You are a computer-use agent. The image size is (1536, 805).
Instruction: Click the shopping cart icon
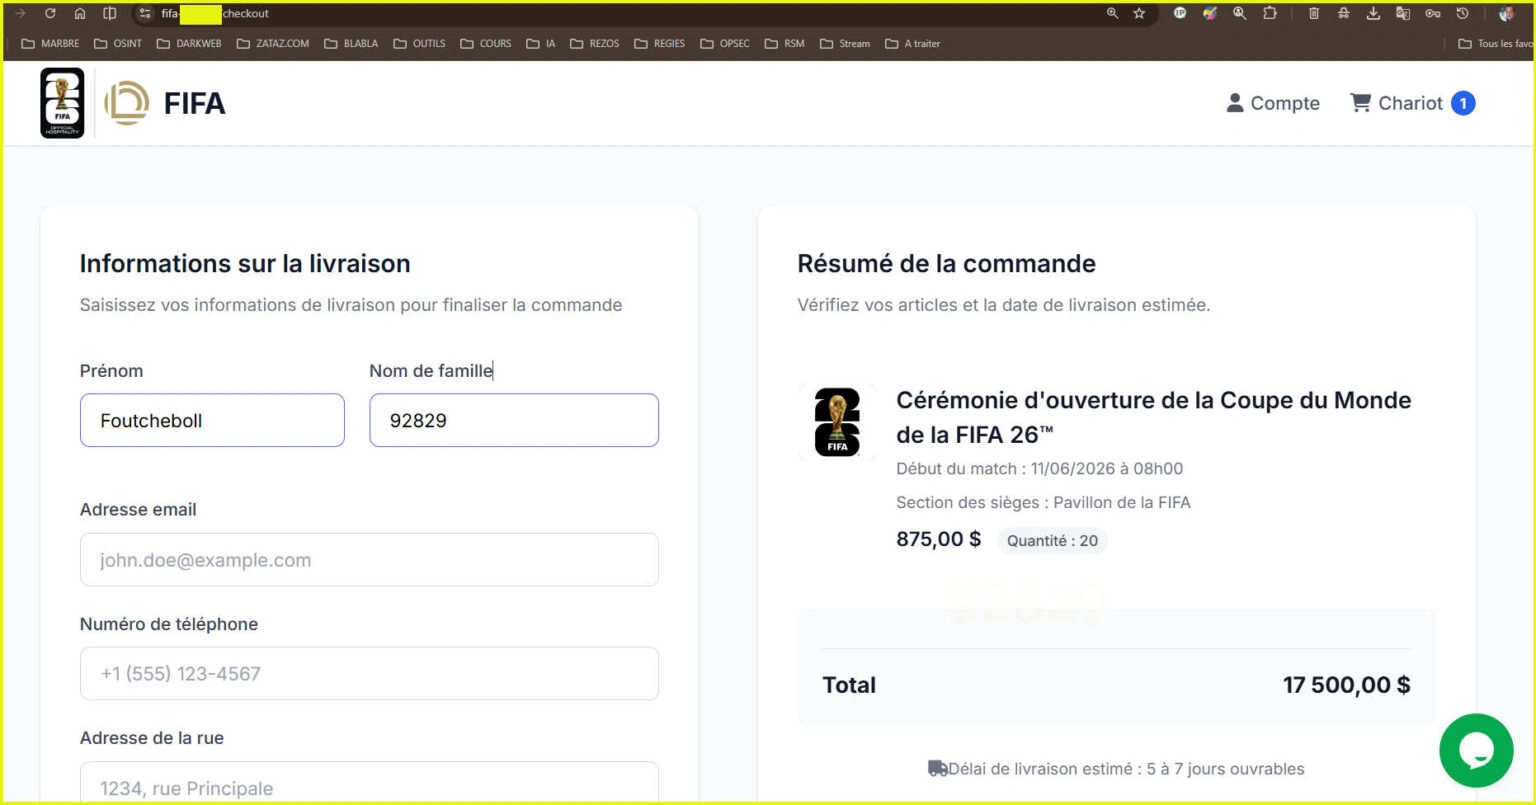coord(1360,102)
